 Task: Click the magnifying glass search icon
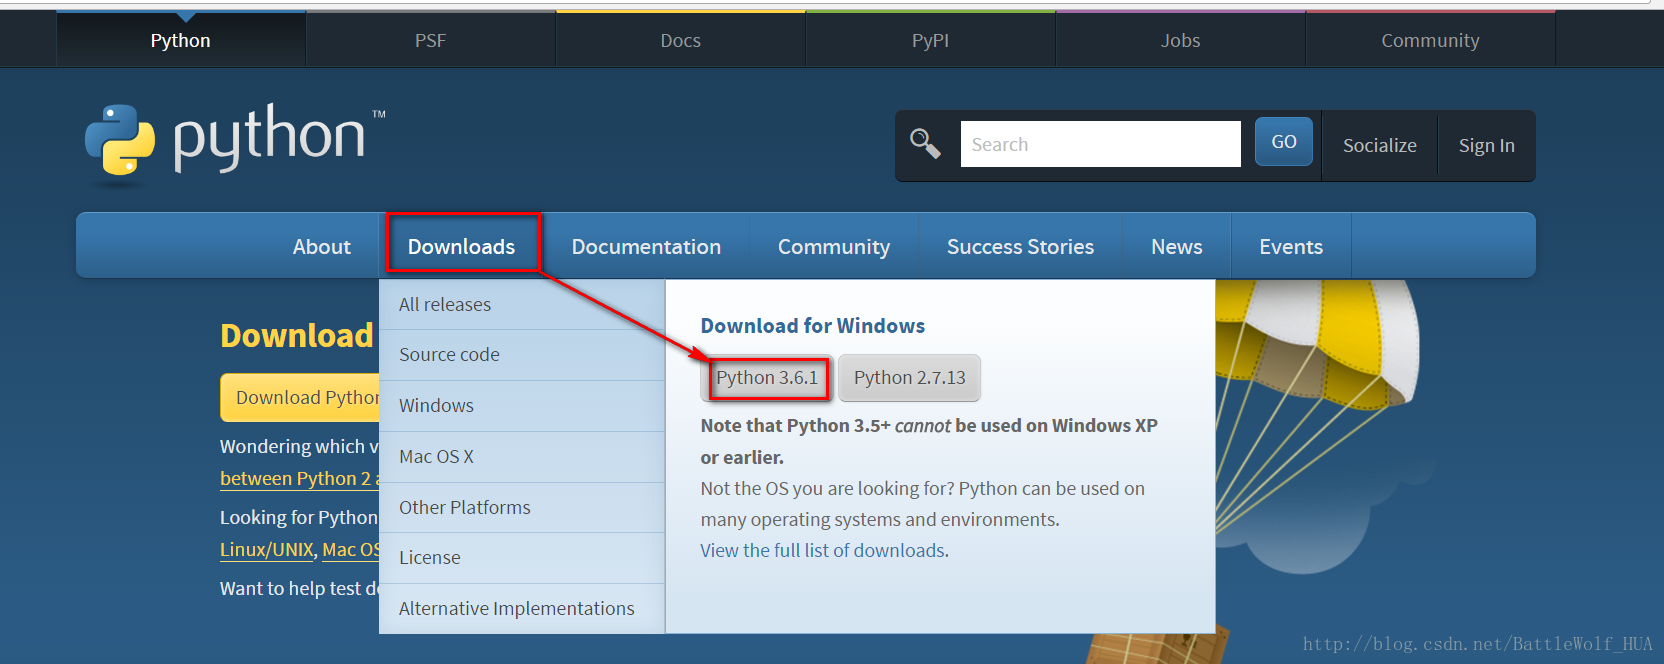pyautogui.click(x=925, y=144)
